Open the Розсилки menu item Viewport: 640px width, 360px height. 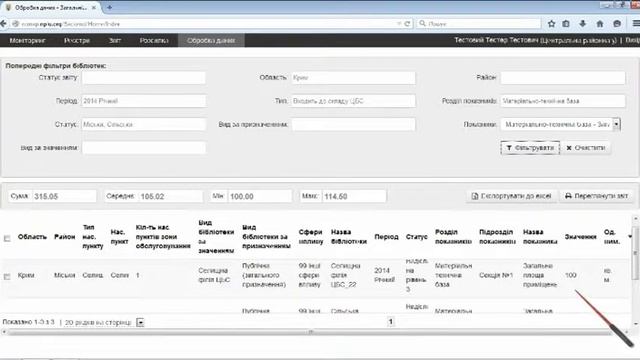154,40
